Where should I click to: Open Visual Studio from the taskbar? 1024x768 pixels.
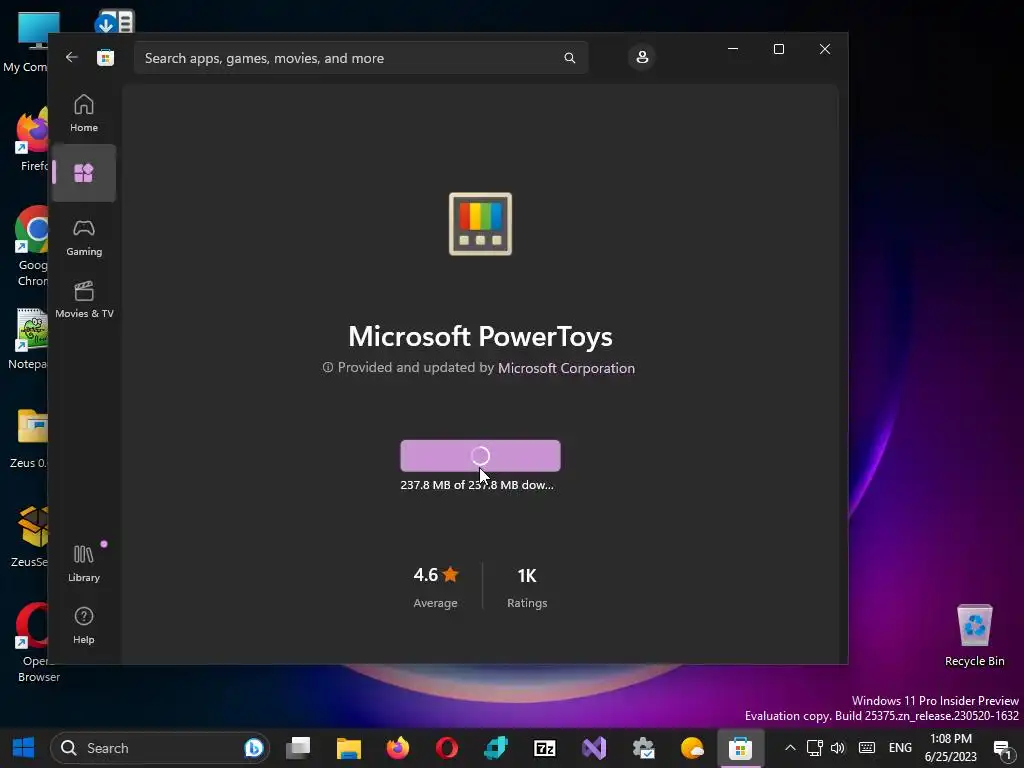click(x=594, y=748)
